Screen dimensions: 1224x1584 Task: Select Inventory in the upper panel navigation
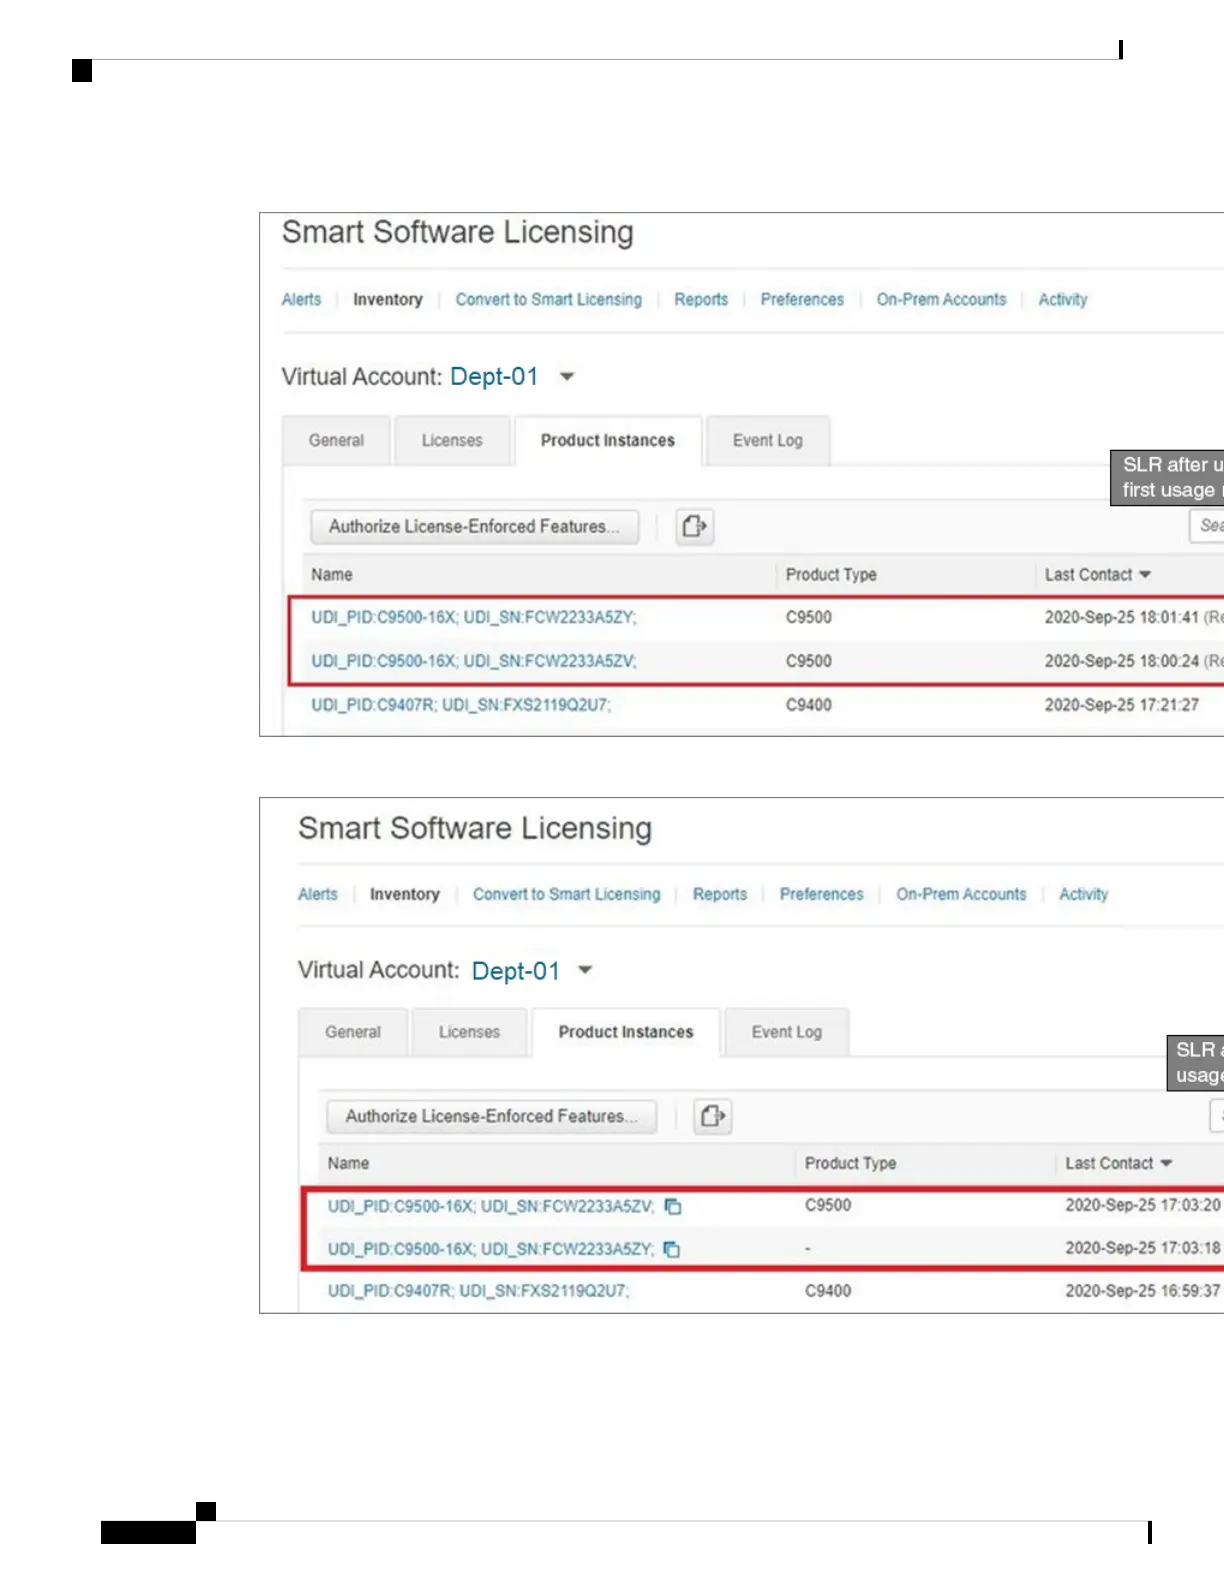[x=388, y=299]
